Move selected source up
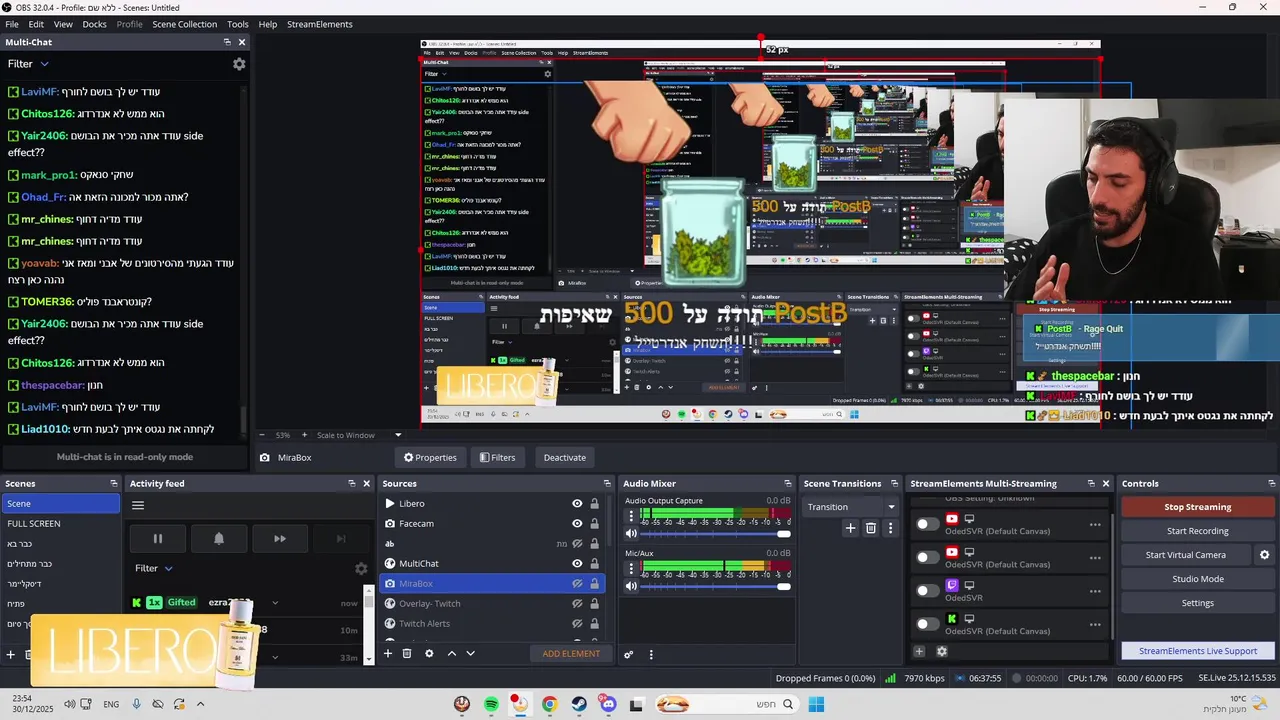The height and width of the screenshot is (720, 1280). [452, 654]
